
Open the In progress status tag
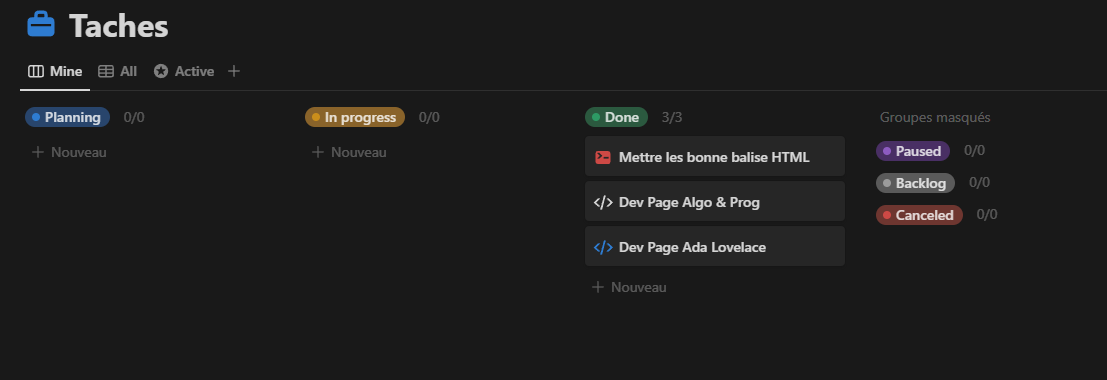354,117
